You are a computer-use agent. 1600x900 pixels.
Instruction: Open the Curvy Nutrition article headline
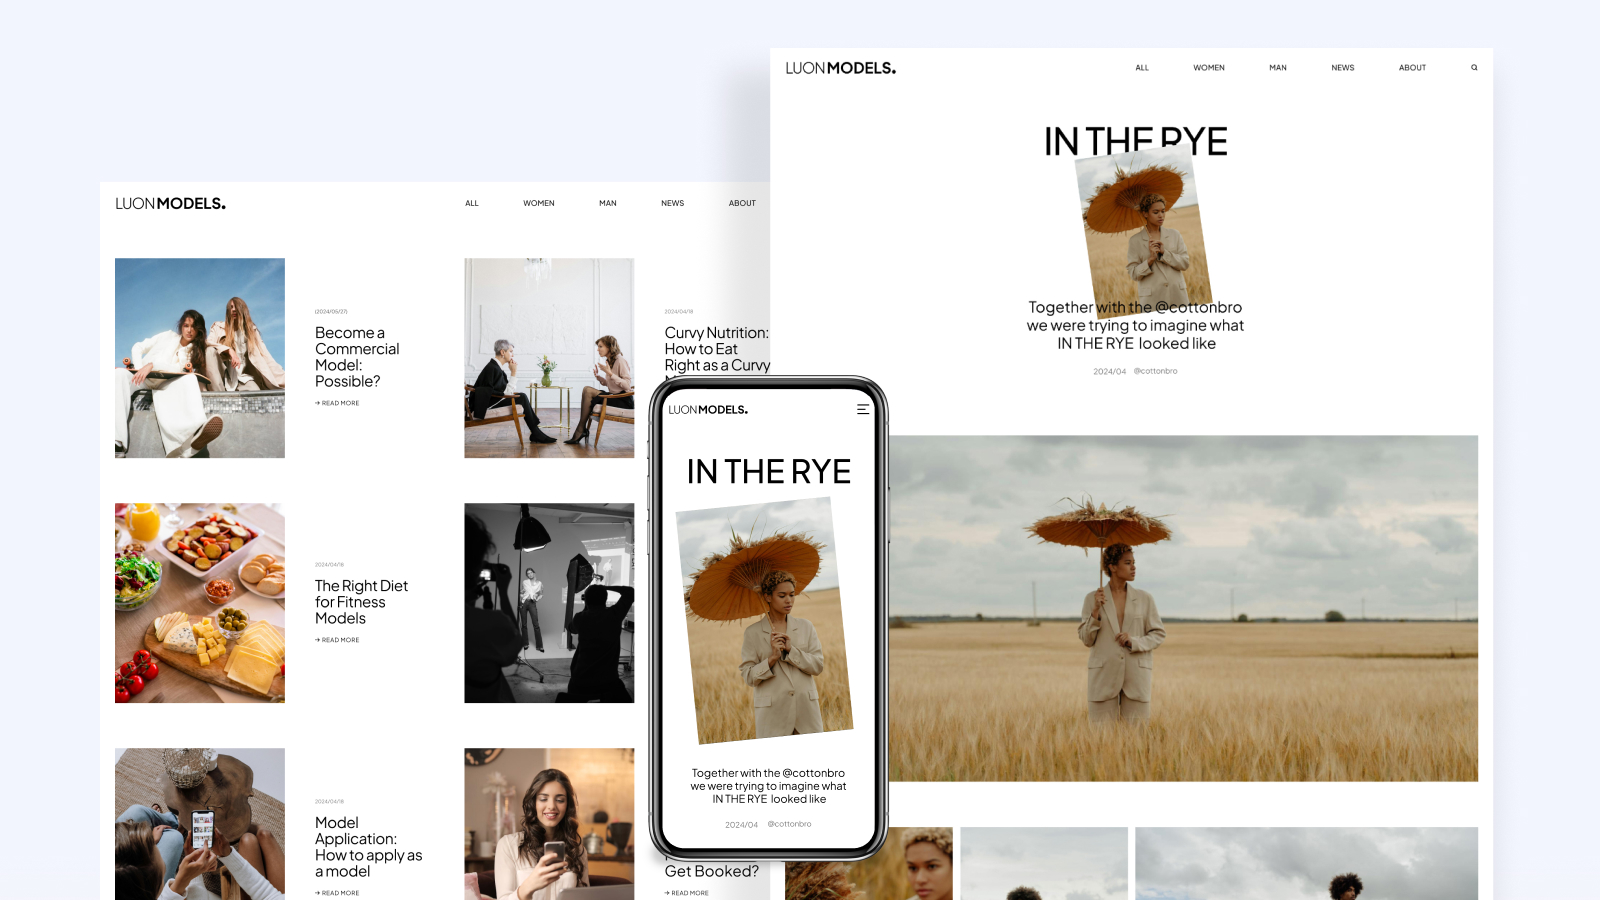click(x=717, y=349)
